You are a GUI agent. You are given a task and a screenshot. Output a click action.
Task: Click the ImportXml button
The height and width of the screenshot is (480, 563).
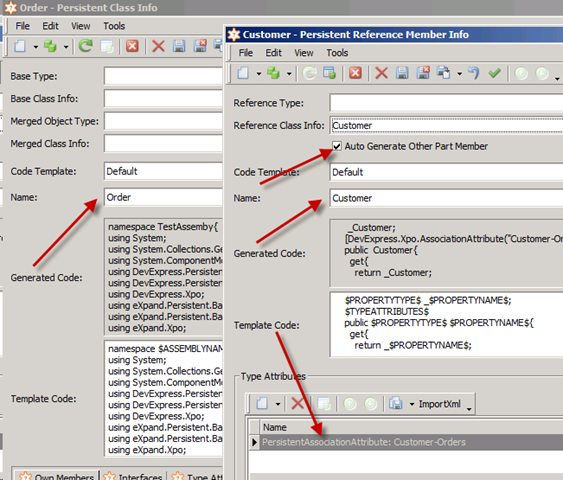[x=439, y=404]
